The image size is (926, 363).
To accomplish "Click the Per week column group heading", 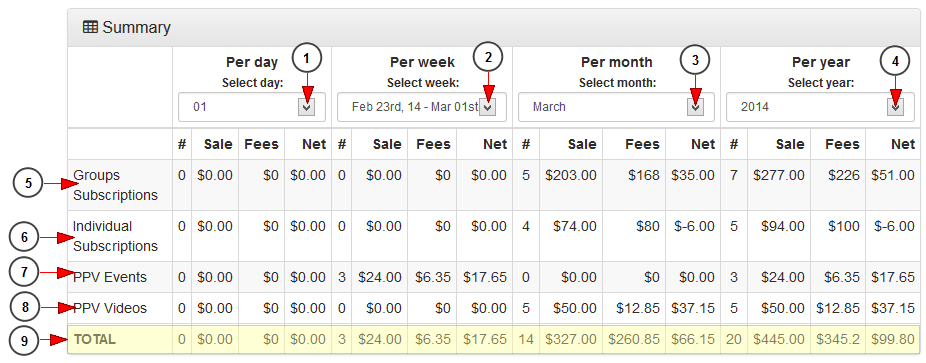I will tap(422, 62).
